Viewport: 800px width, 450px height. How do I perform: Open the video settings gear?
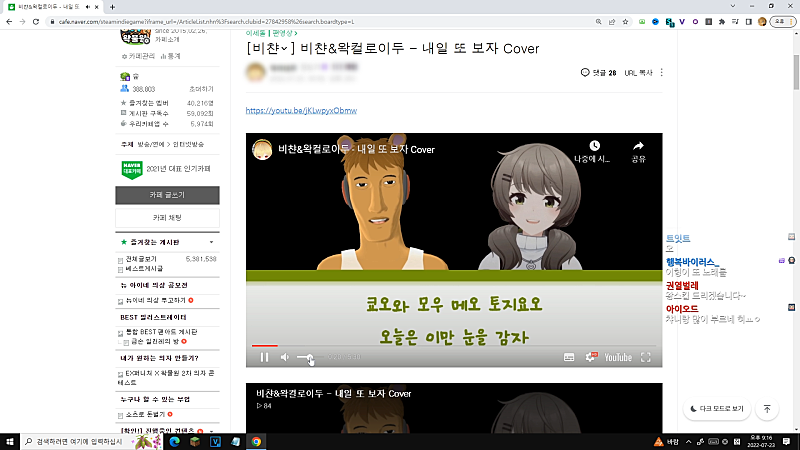click(590, 358)
